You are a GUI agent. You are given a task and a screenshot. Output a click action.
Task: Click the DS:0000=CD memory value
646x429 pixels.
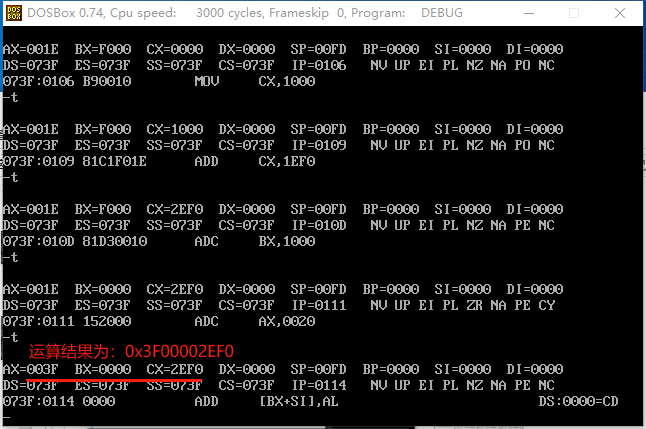578,401
